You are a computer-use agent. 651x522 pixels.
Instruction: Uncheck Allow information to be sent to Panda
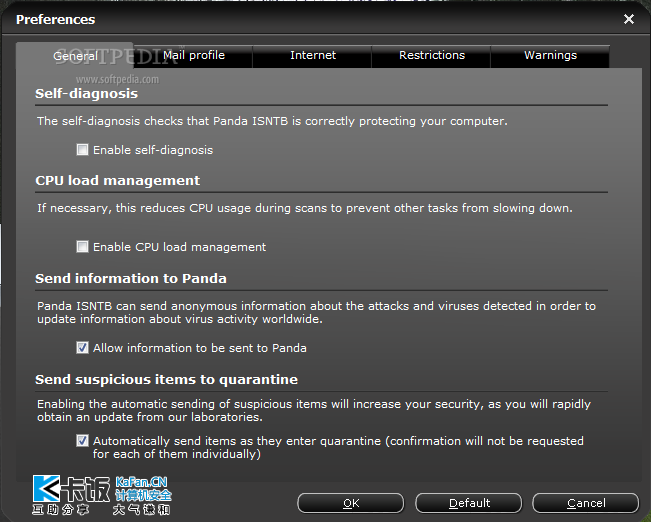point(82,348)
